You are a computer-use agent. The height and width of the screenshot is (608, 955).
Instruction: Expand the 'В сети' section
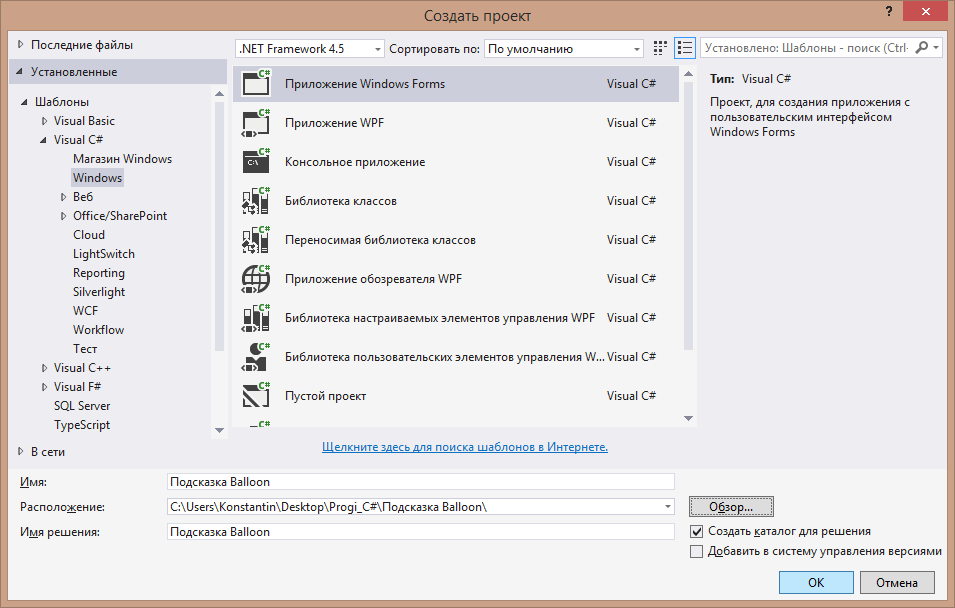(21, 451)
